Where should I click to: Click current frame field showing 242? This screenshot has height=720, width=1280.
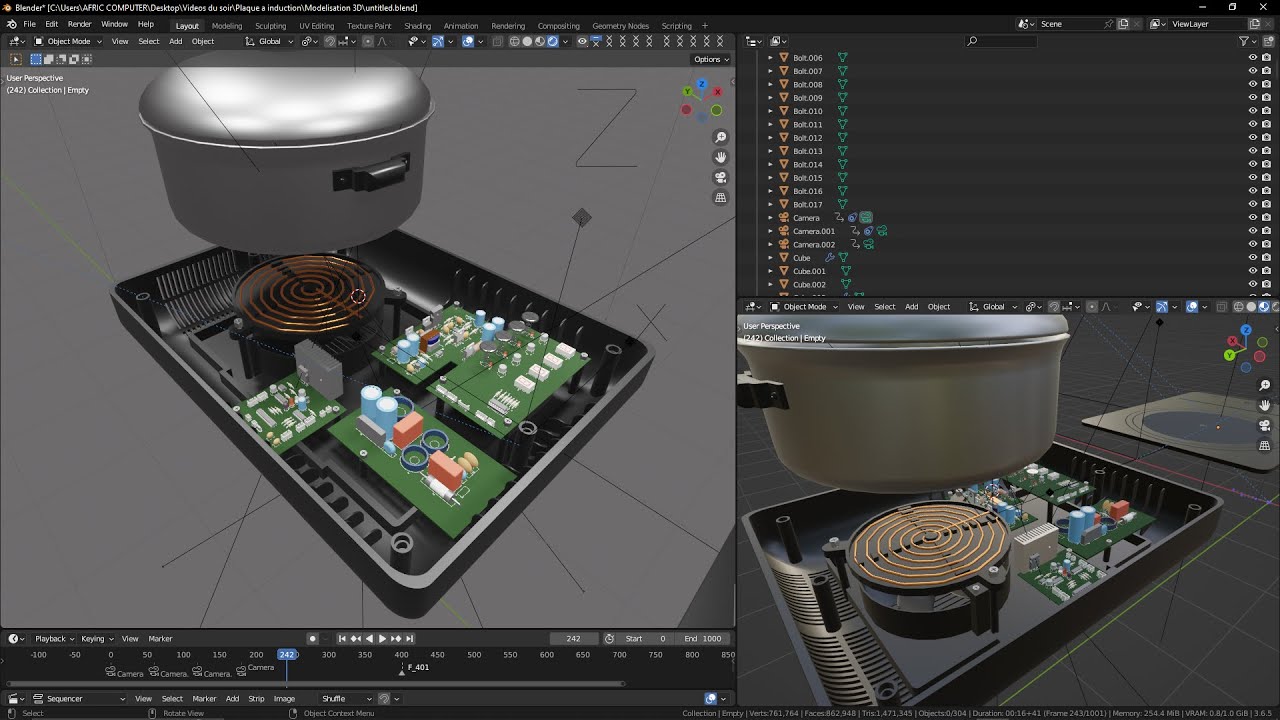[573, 638]
